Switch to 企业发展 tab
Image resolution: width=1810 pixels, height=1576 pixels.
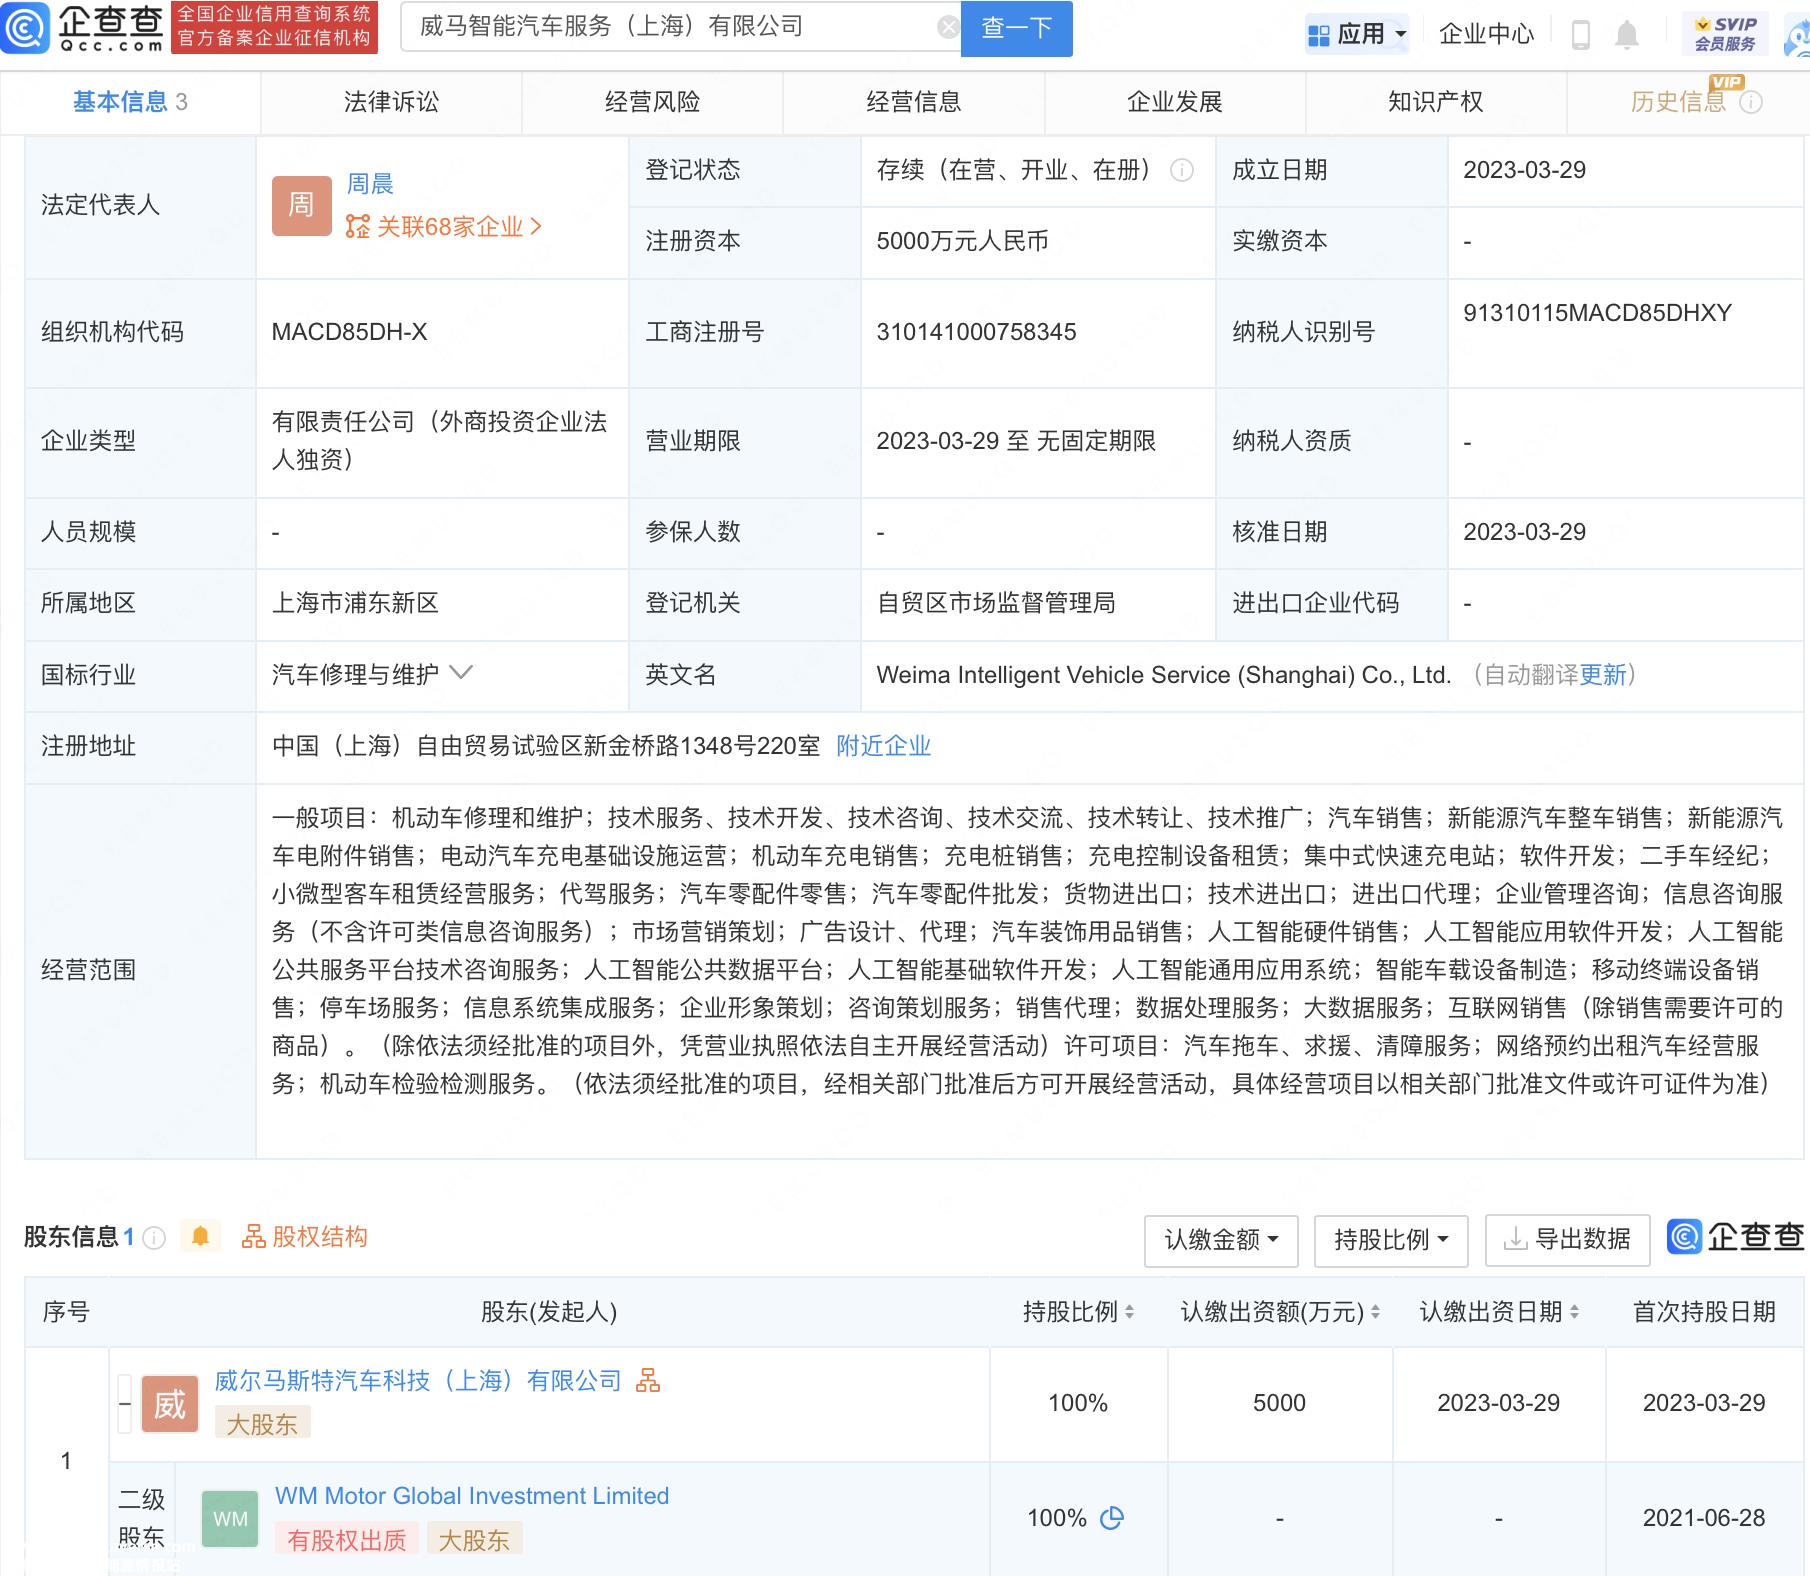(1174, 102)
